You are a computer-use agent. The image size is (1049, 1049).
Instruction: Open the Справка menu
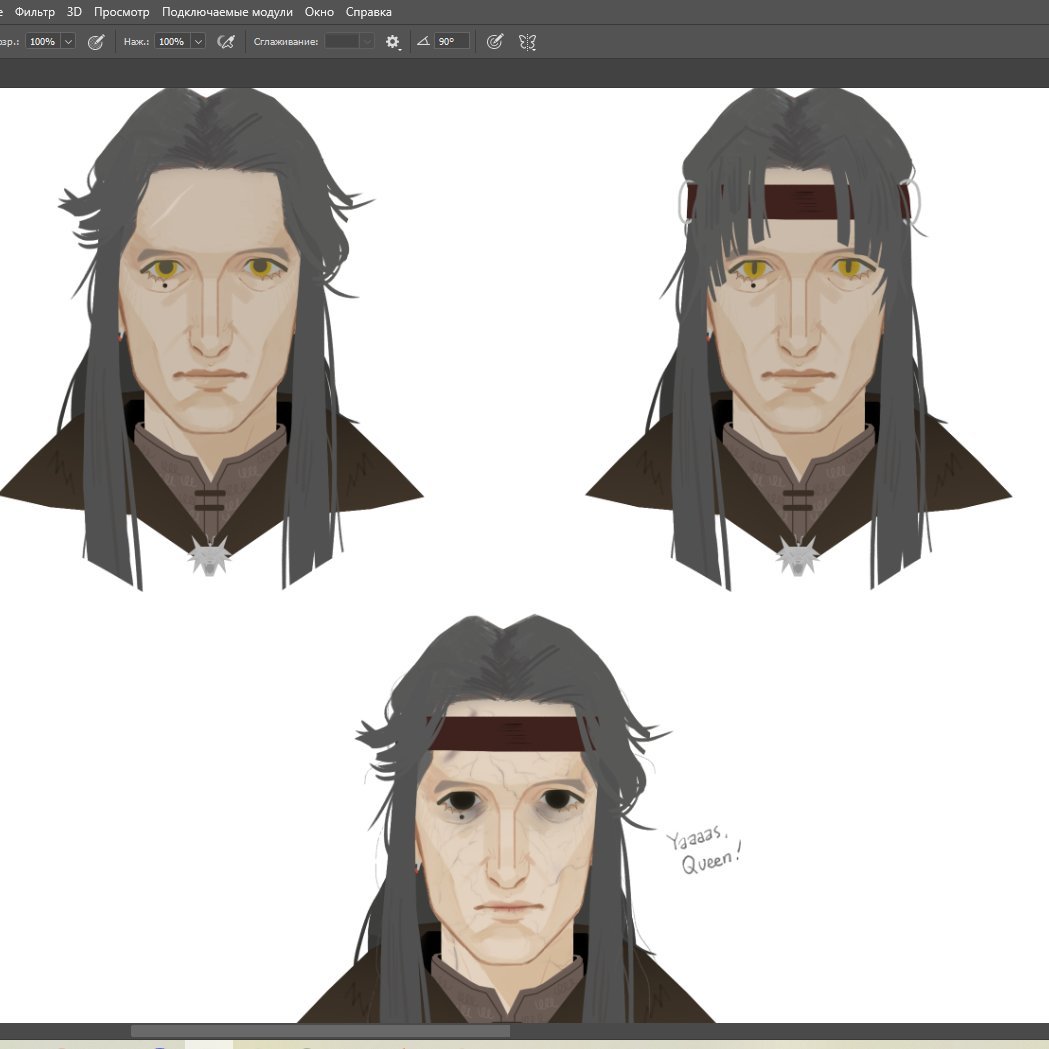click(x=369, y=12)
